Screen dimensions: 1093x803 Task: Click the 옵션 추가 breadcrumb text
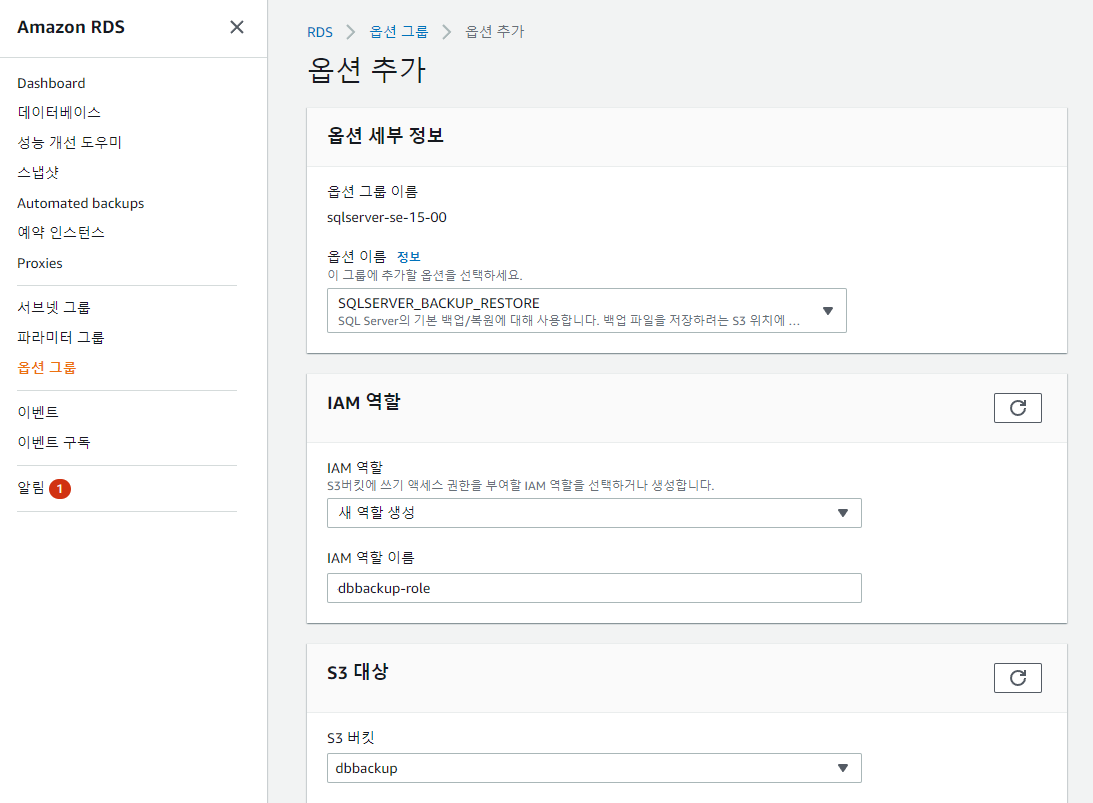click(x=495, y=31)
